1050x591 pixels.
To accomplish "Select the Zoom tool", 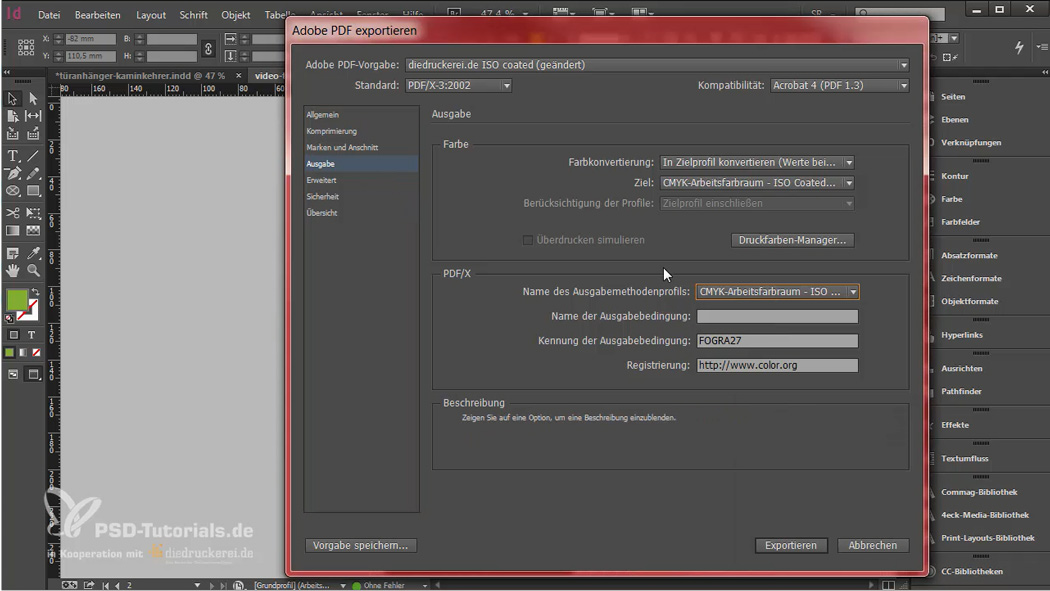I will [33, 270].
